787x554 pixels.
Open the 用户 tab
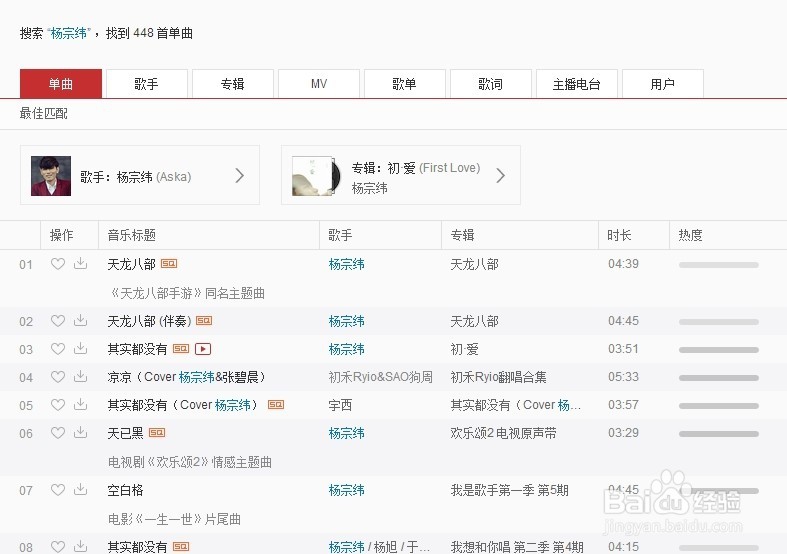click(663, 84)
